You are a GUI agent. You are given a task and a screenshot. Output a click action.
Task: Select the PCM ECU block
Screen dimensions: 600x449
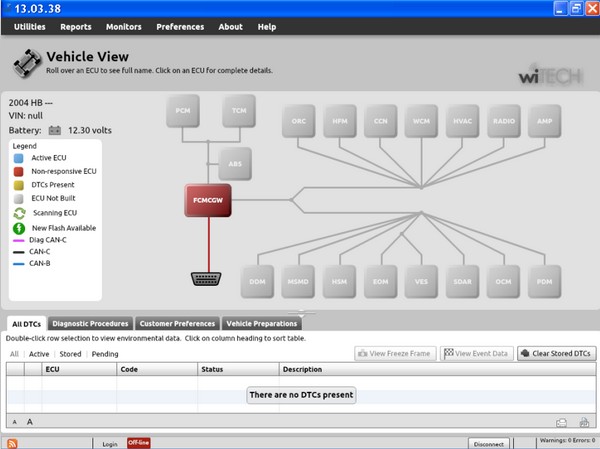tap(182, 110)
